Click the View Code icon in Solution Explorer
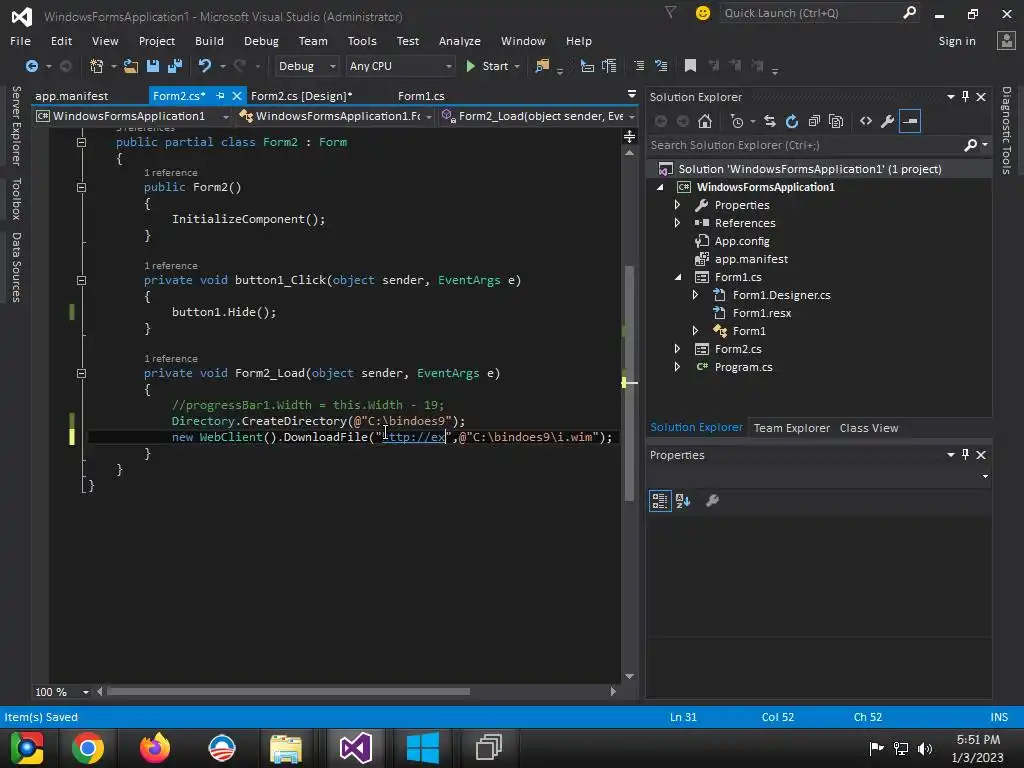The image size is (1024, 768). coord(866,121)
